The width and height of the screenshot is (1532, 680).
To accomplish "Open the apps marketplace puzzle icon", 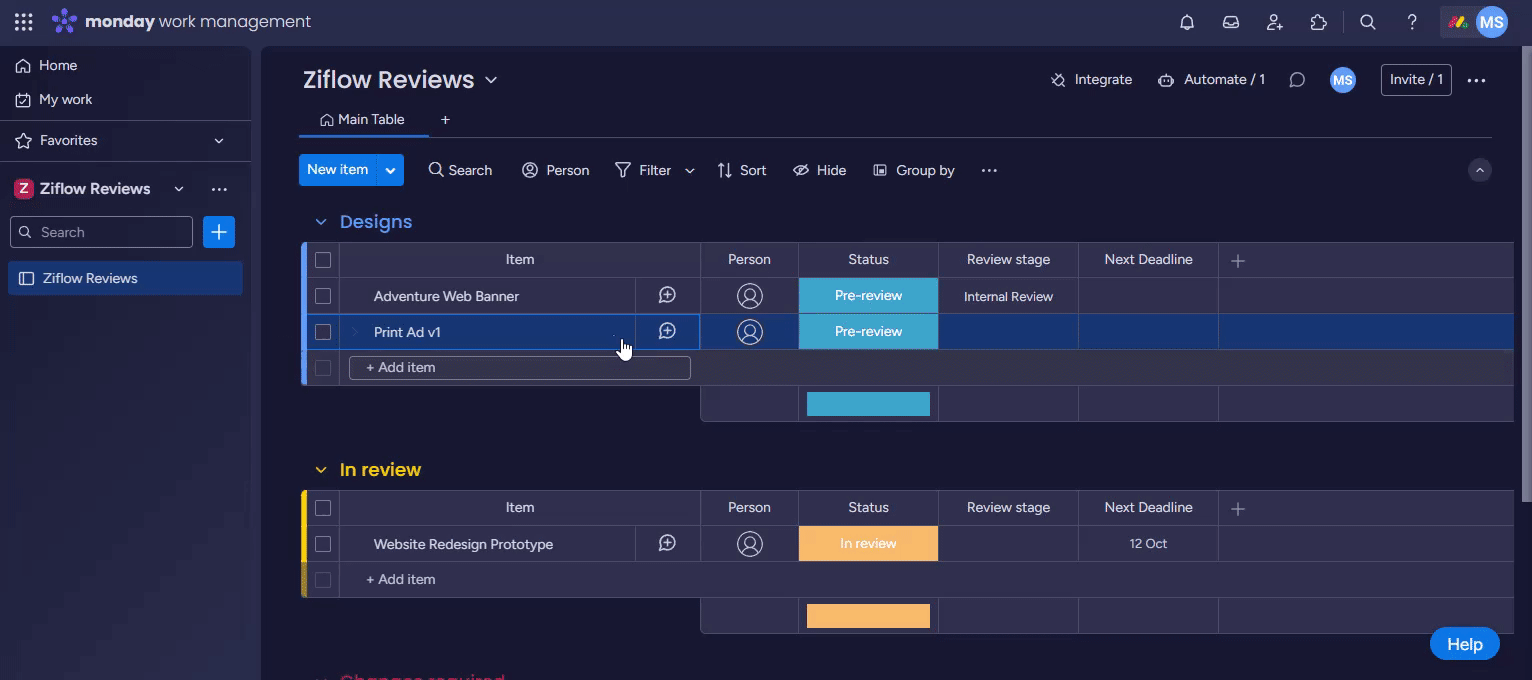I will point(1318,22).
